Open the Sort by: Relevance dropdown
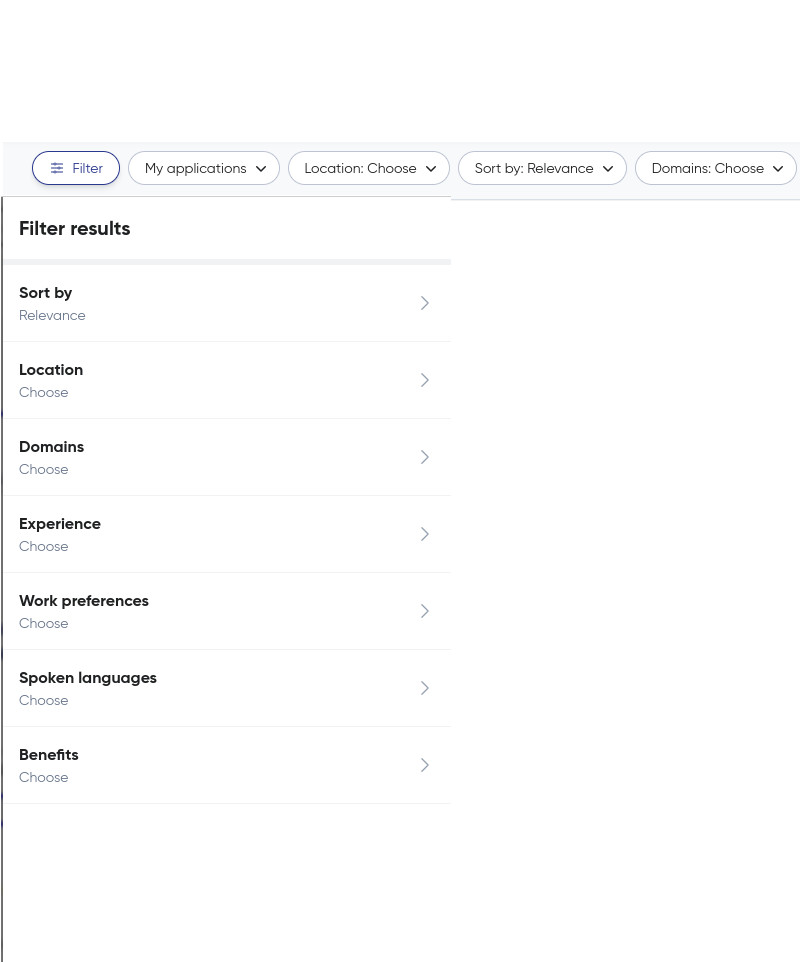 tap(542, 168)
